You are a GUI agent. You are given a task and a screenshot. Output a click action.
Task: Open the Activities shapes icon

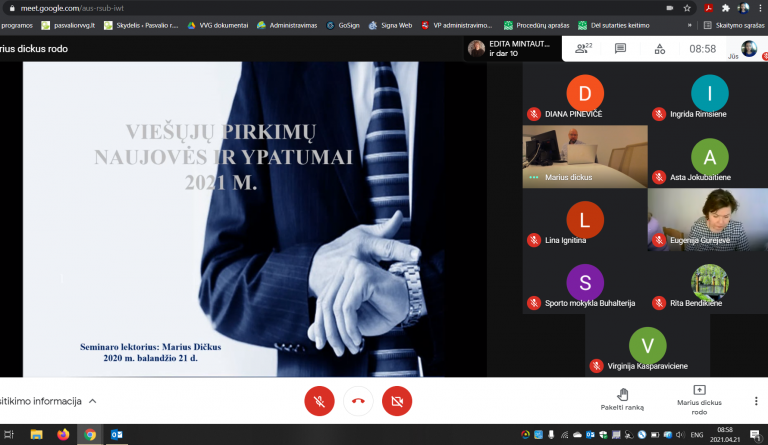[660, 48]
